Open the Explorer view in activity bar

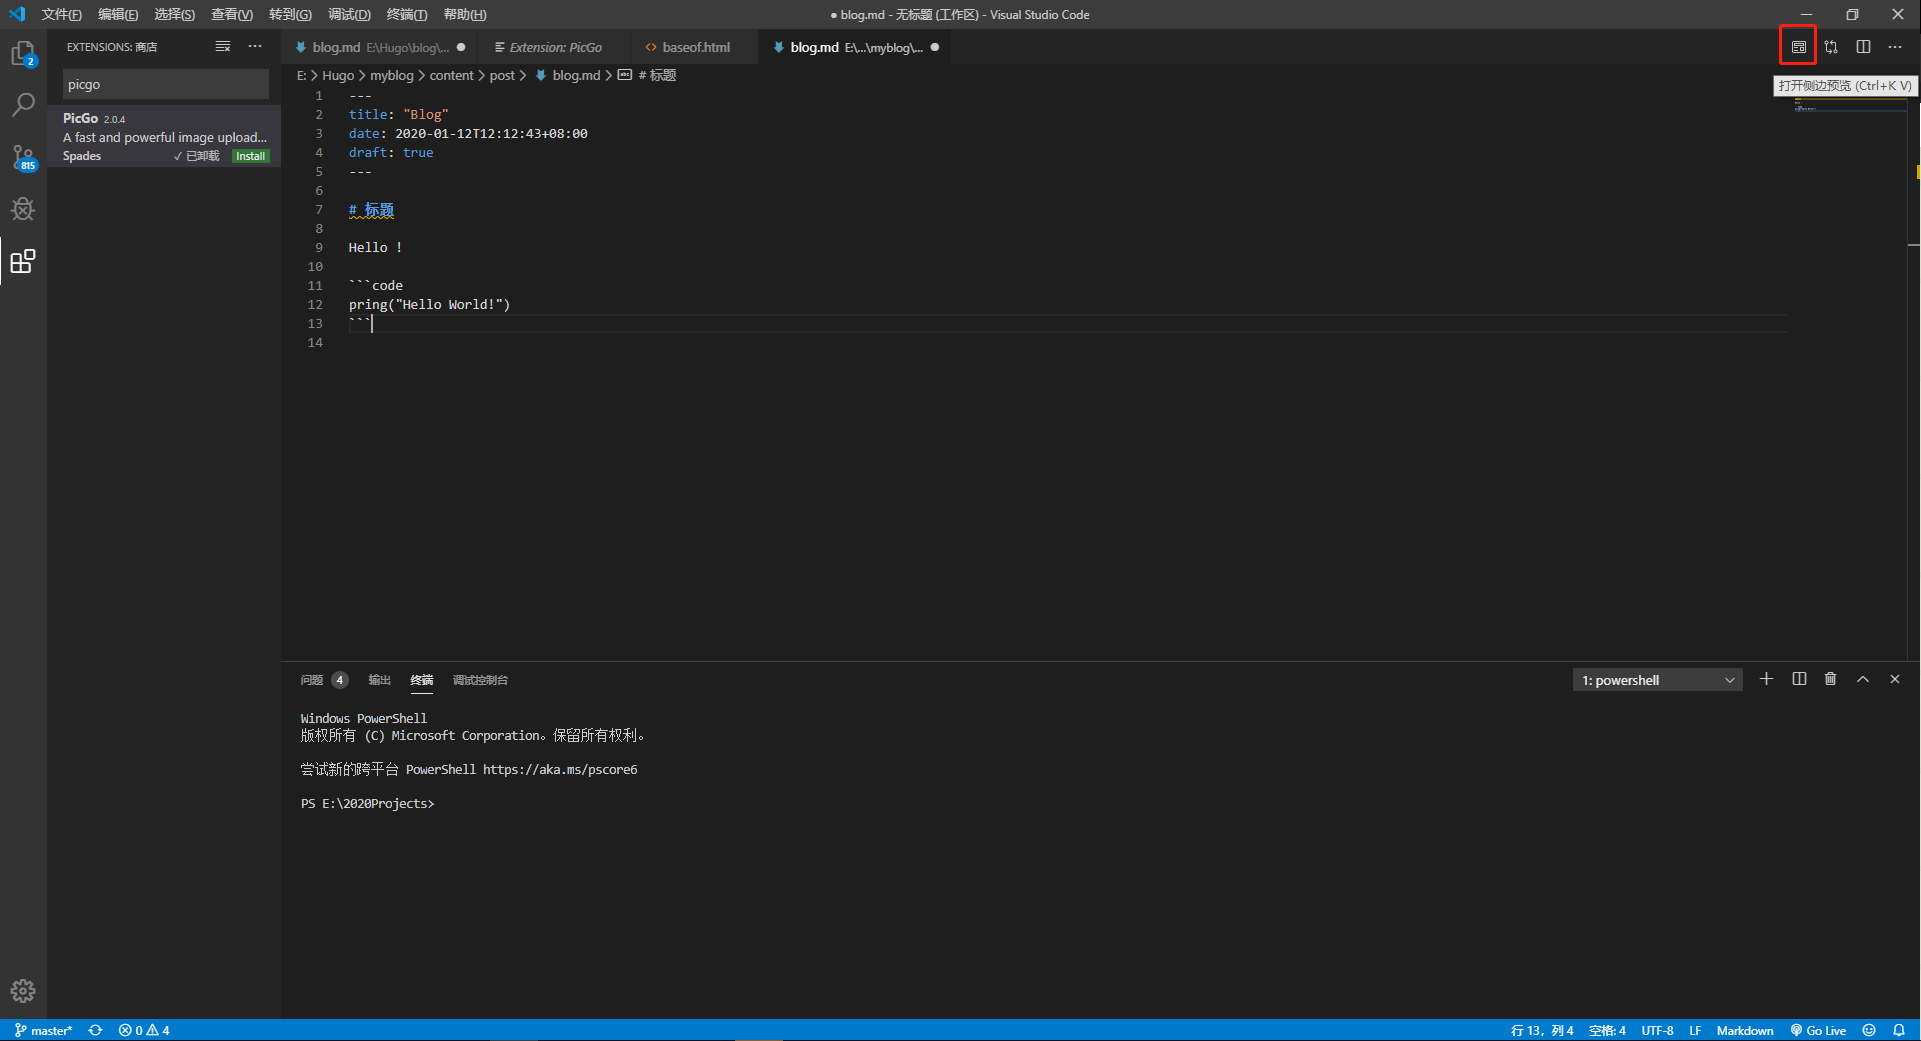click(x=23, y=53)
